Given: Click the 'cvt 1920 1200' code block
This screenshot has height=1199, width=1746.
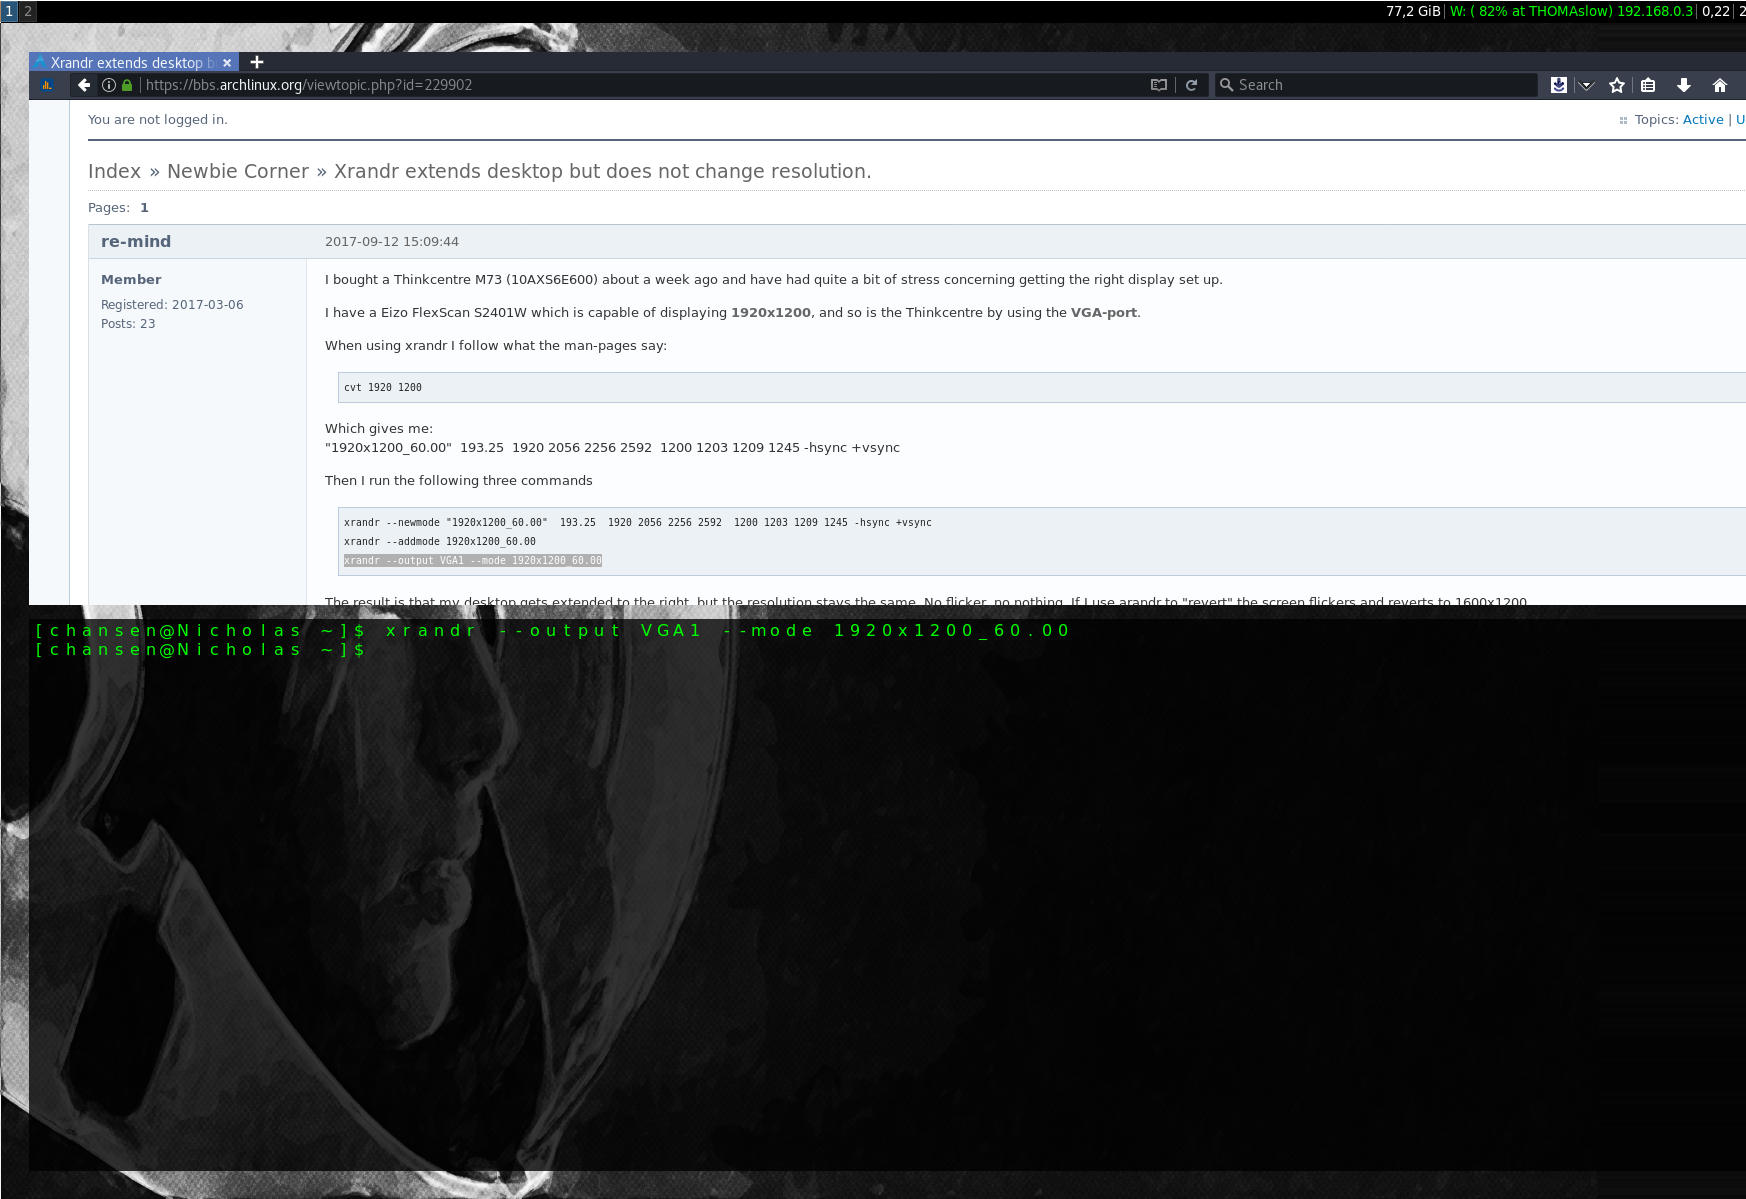Looking at the screenshot, I should [1041, 387].
